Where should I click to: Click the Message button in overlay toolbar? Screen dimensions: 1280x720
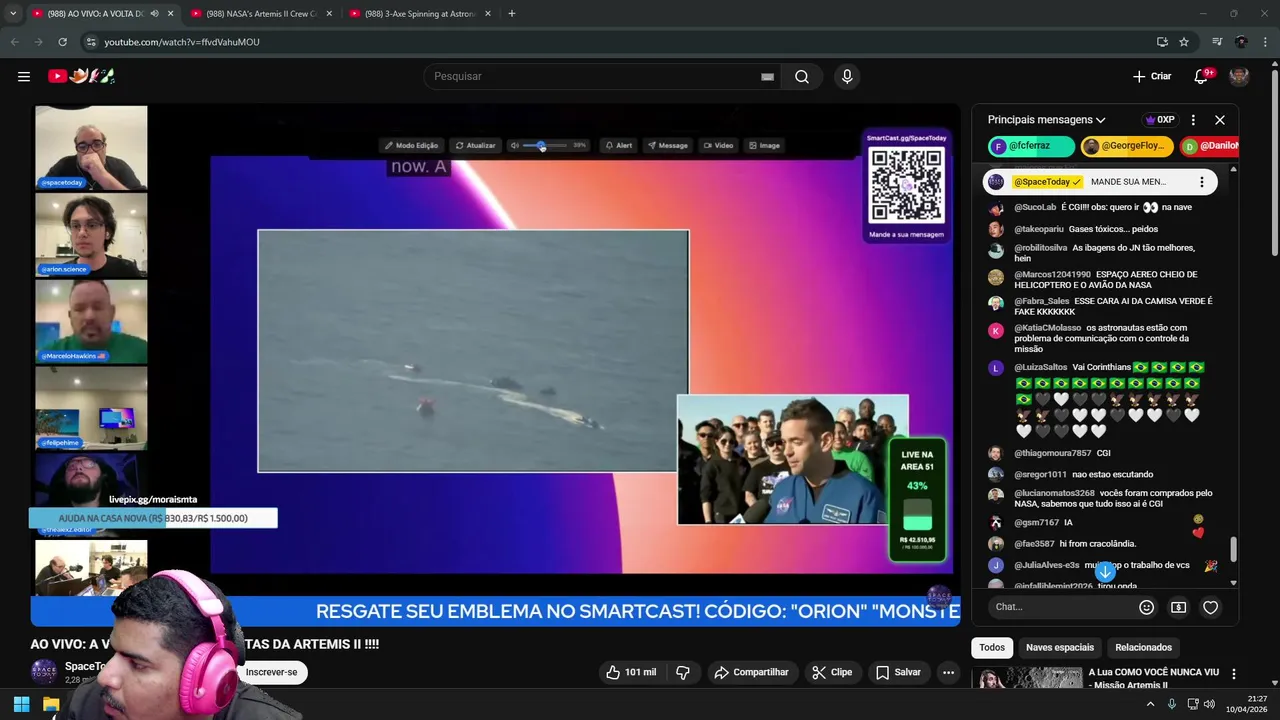(x=667, y=145)
